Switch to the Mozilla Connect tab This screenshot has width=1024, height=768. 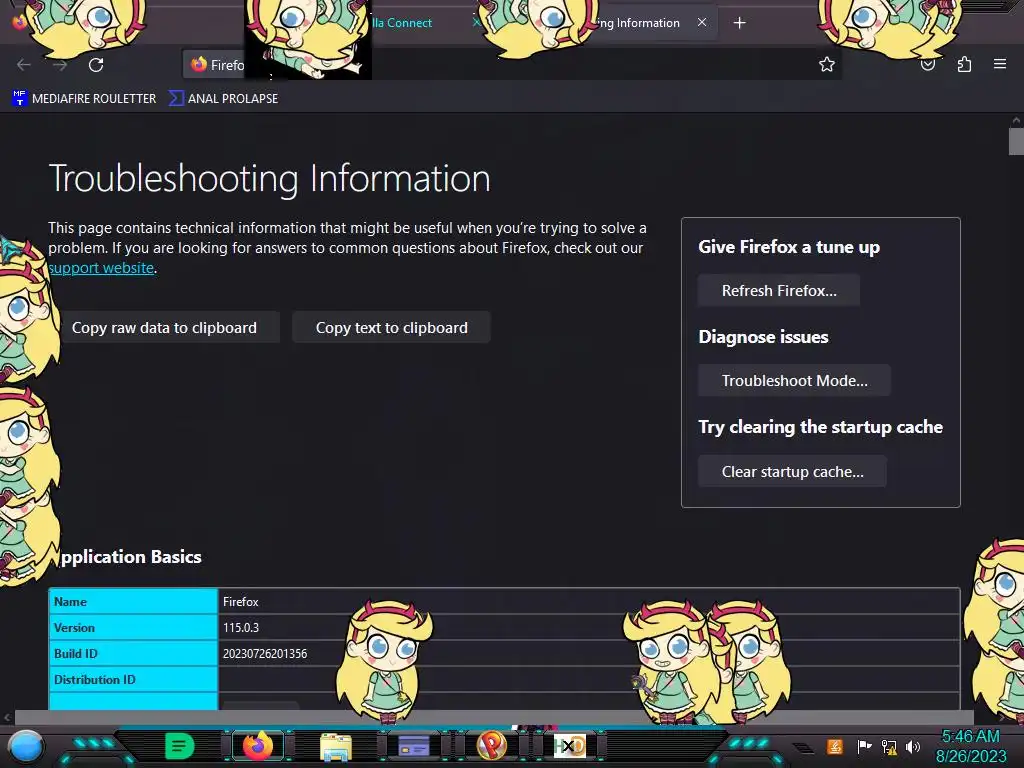point(402,23)
